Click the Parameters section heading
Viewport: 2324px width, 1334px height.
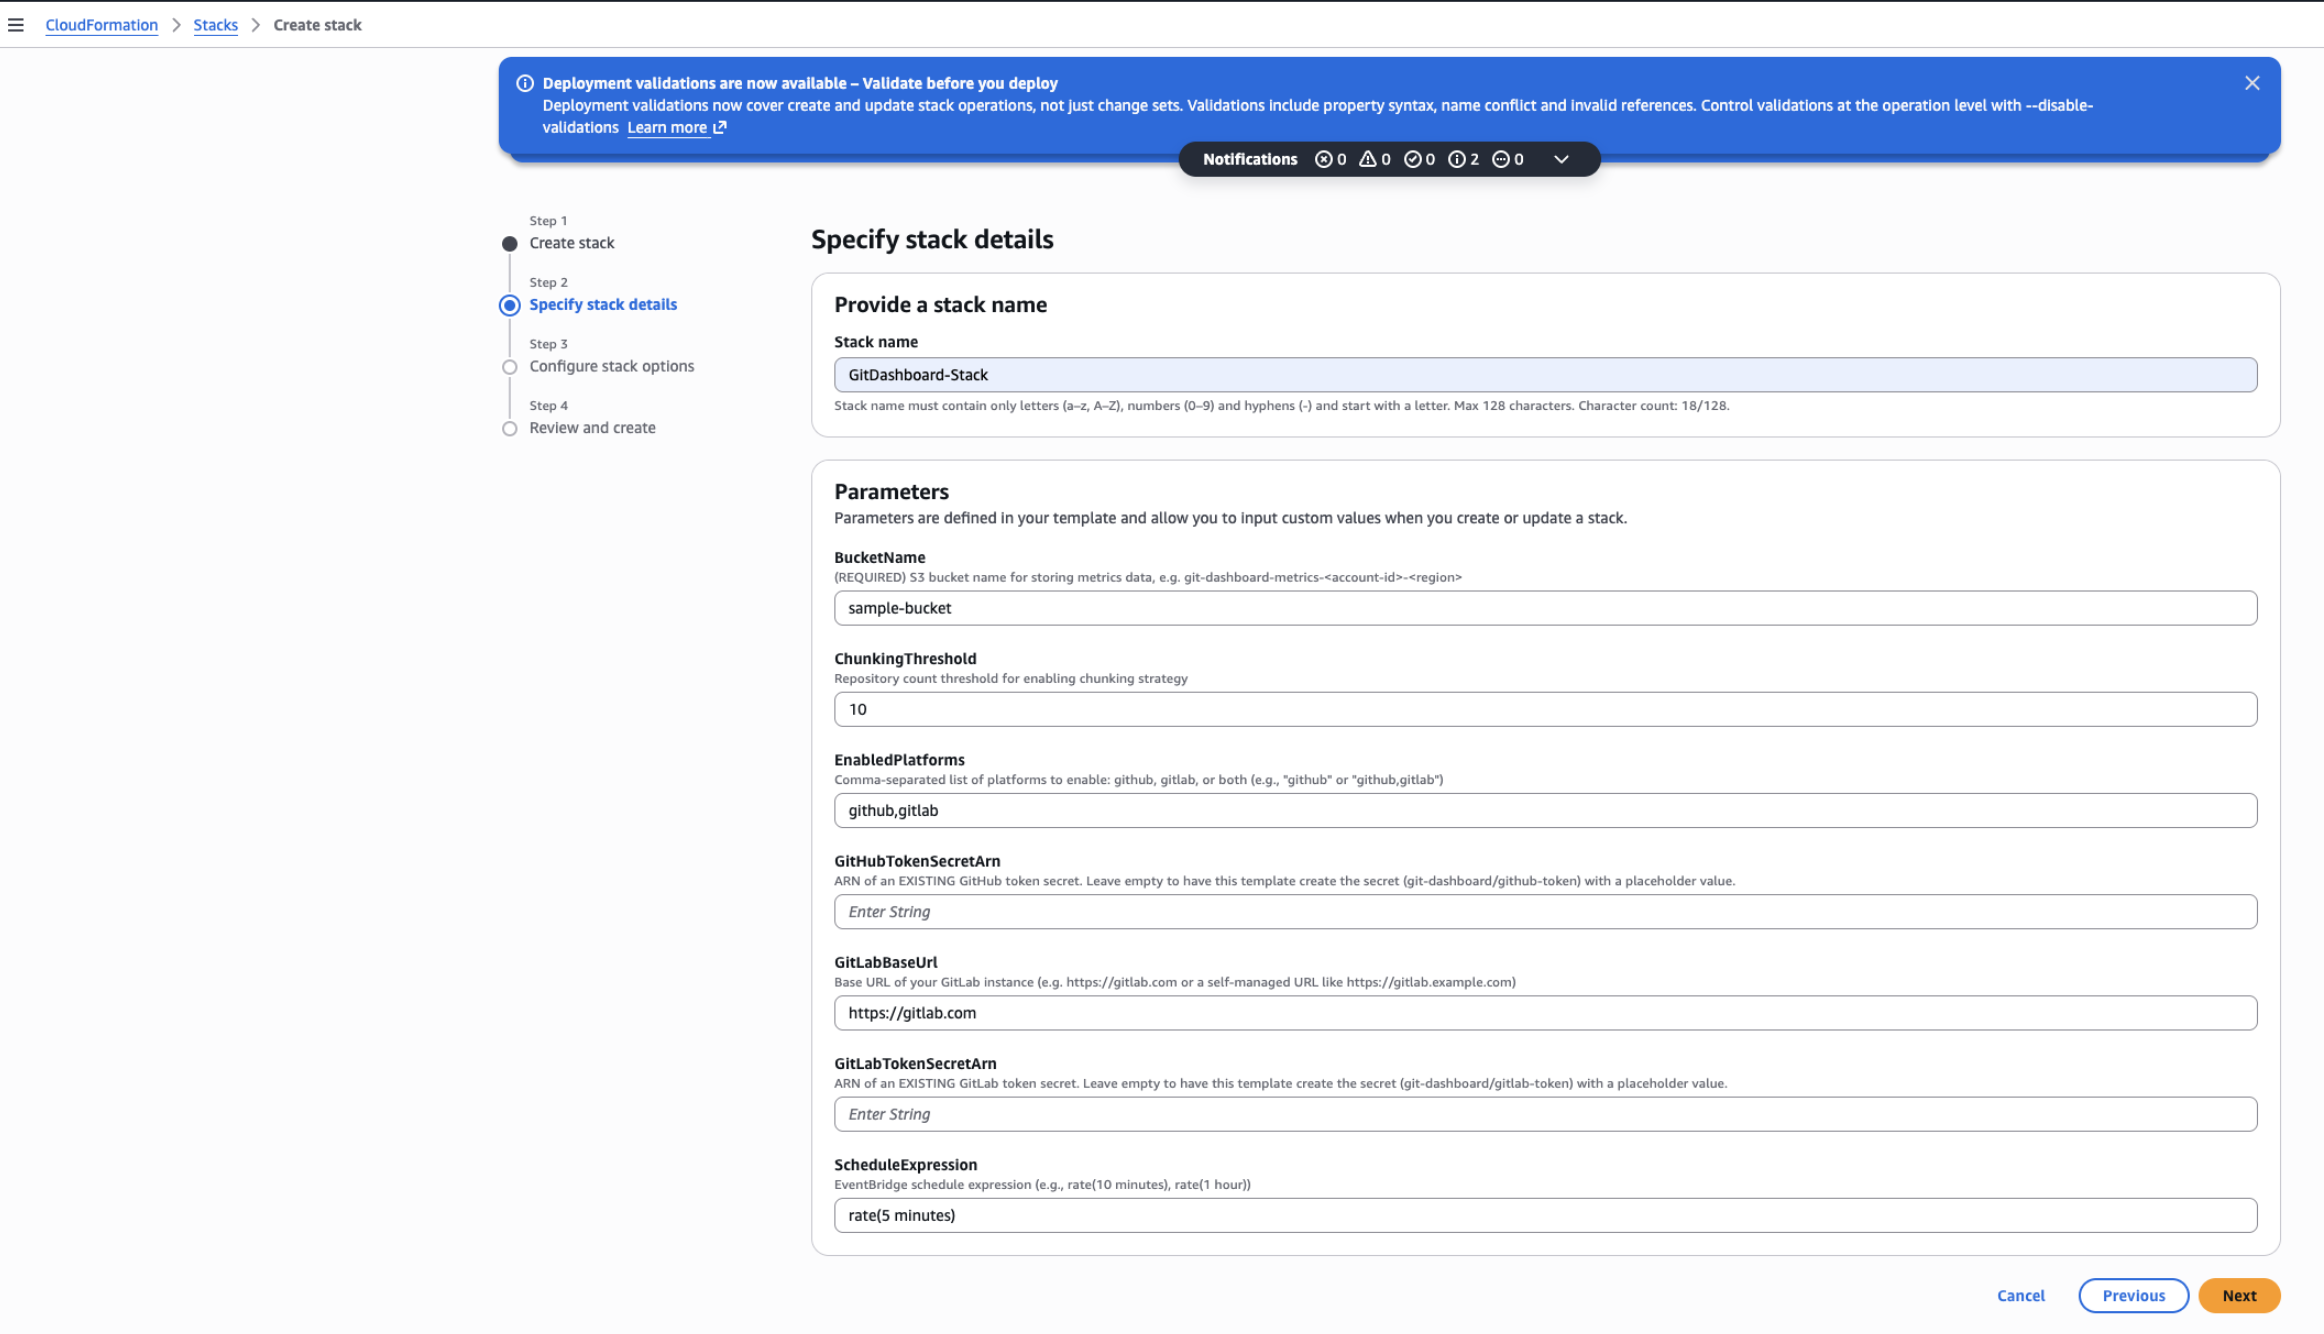(x=891, y=491)
